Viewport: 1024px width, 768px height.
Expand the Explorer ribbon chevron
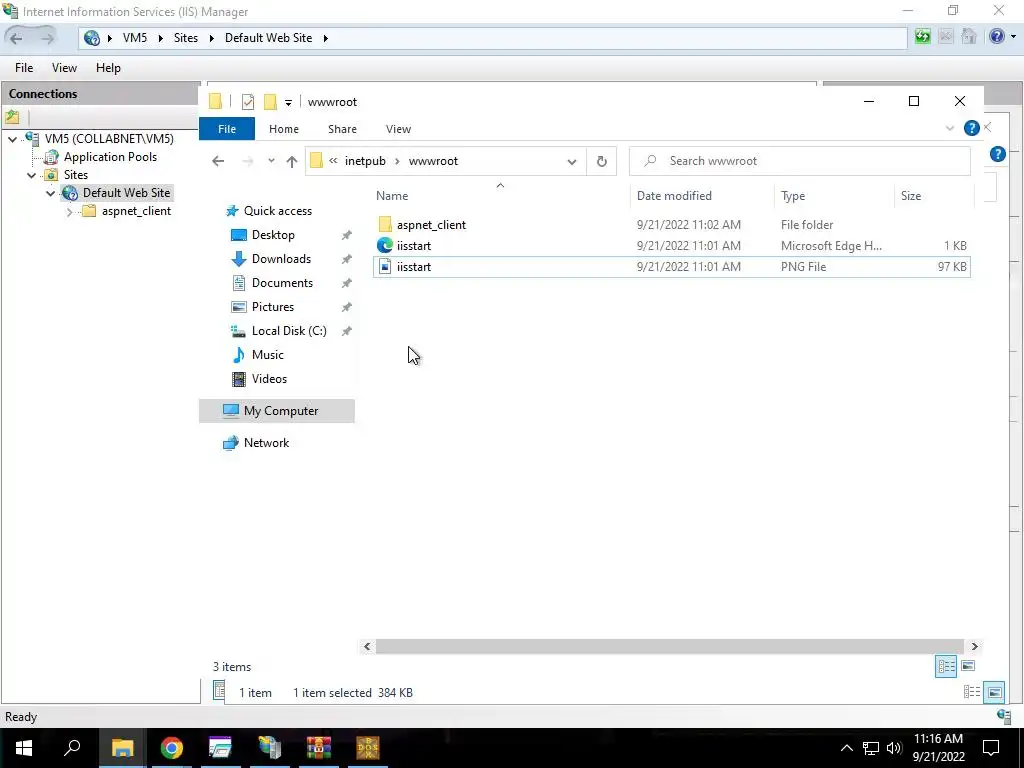(950, 129)
